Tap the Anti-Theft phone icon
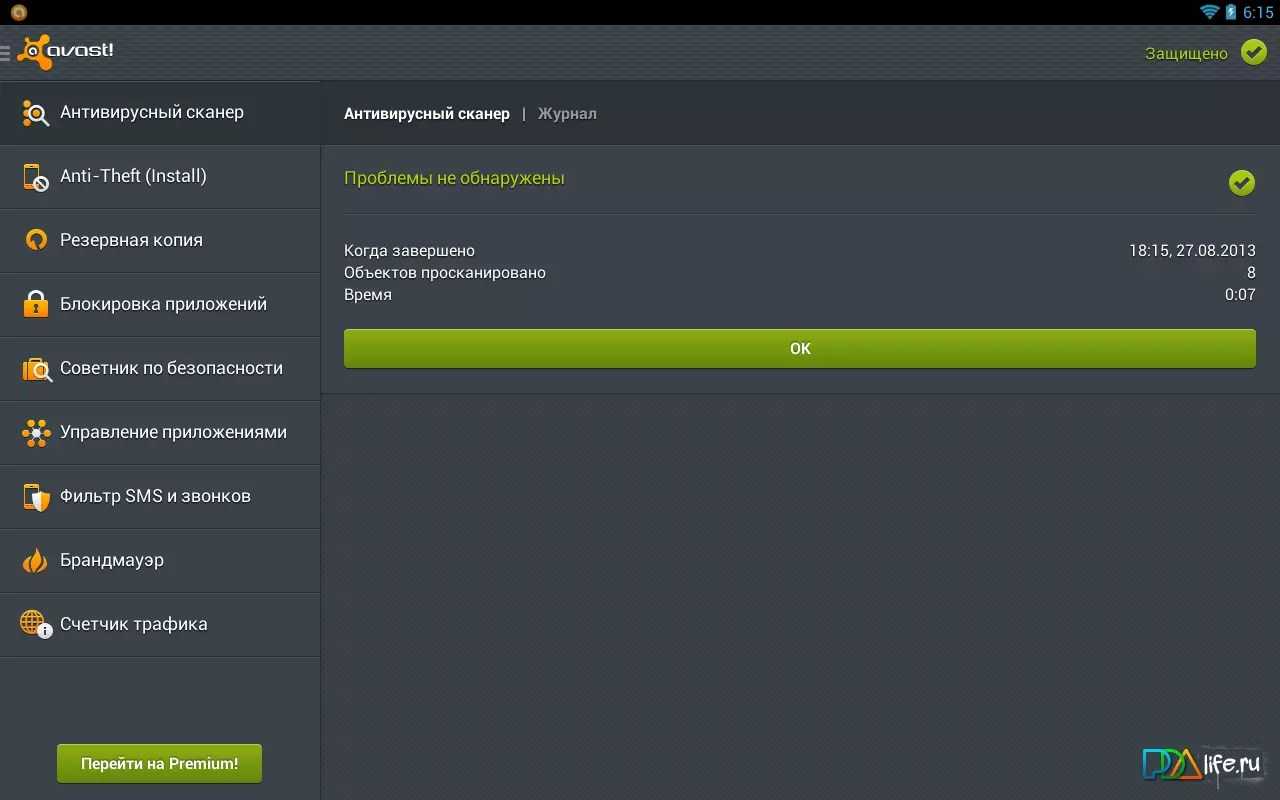Image resolution: width=1280 pixels, height=800 pixels. click(36, 177)
